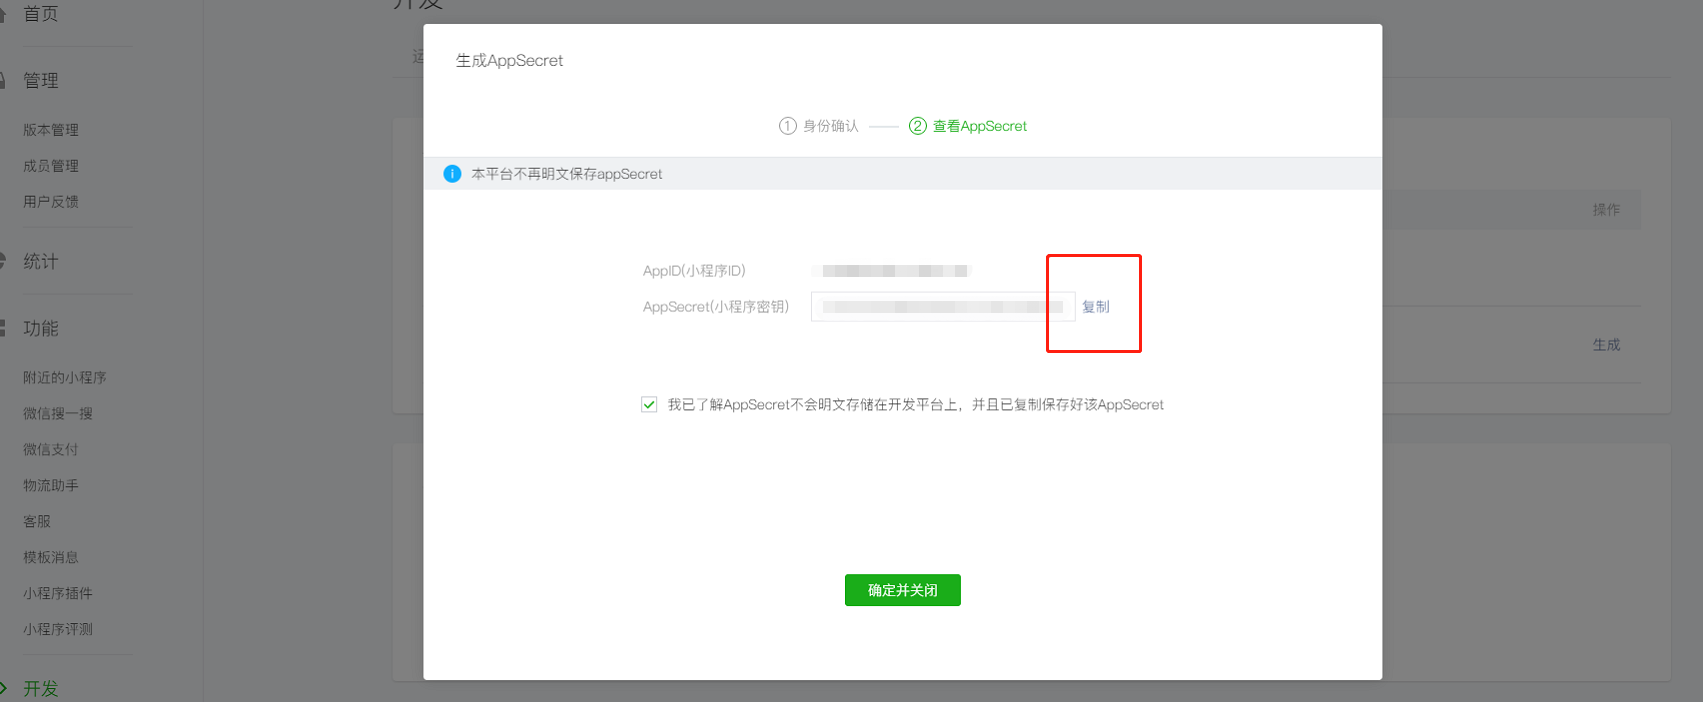1703x702 pixels.
Task: Click the AppSecret(小程序密钥) label
Action: tap(716, 307)
